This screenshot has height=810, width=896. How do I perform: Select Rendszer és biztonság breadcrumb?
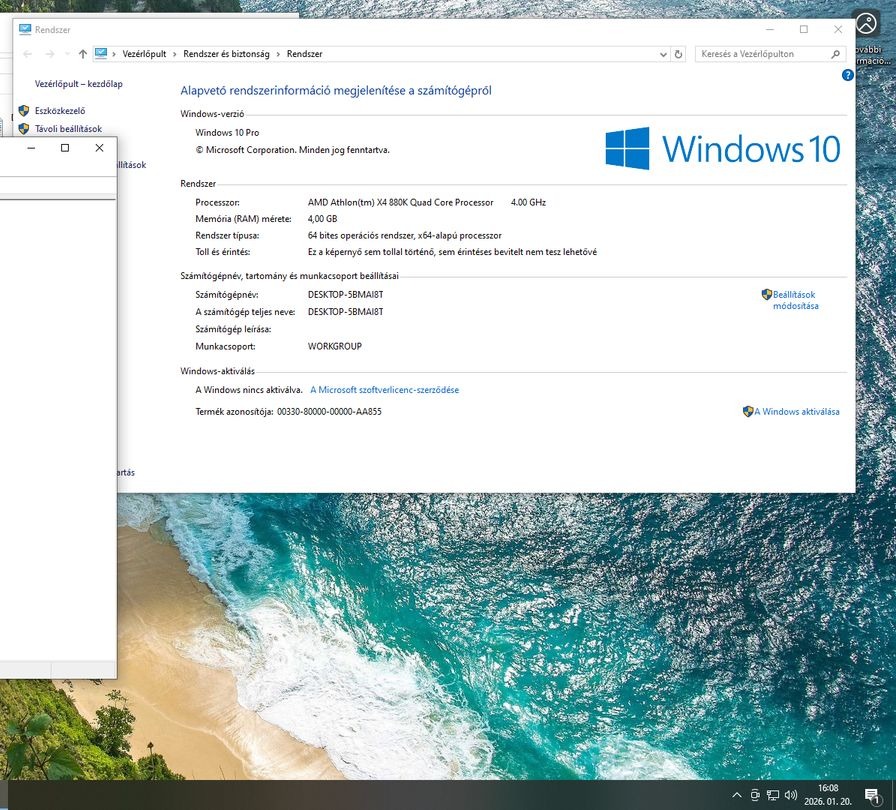tap(226, 54)
